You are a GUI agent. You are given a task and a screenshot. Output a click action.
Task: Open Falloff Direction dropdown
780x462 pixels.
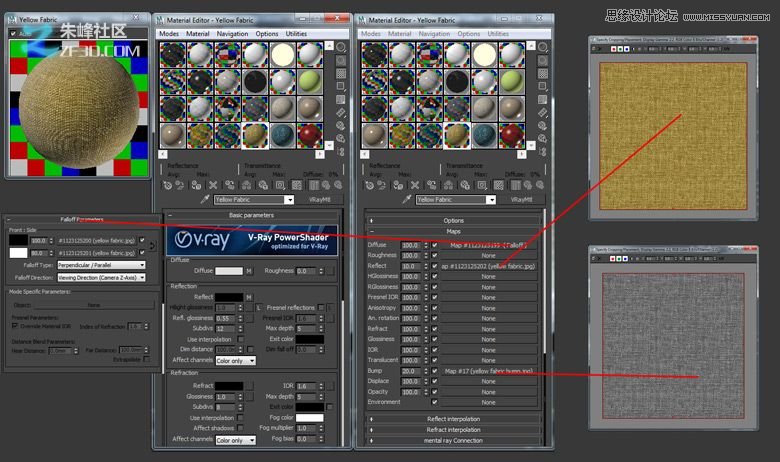101,277
